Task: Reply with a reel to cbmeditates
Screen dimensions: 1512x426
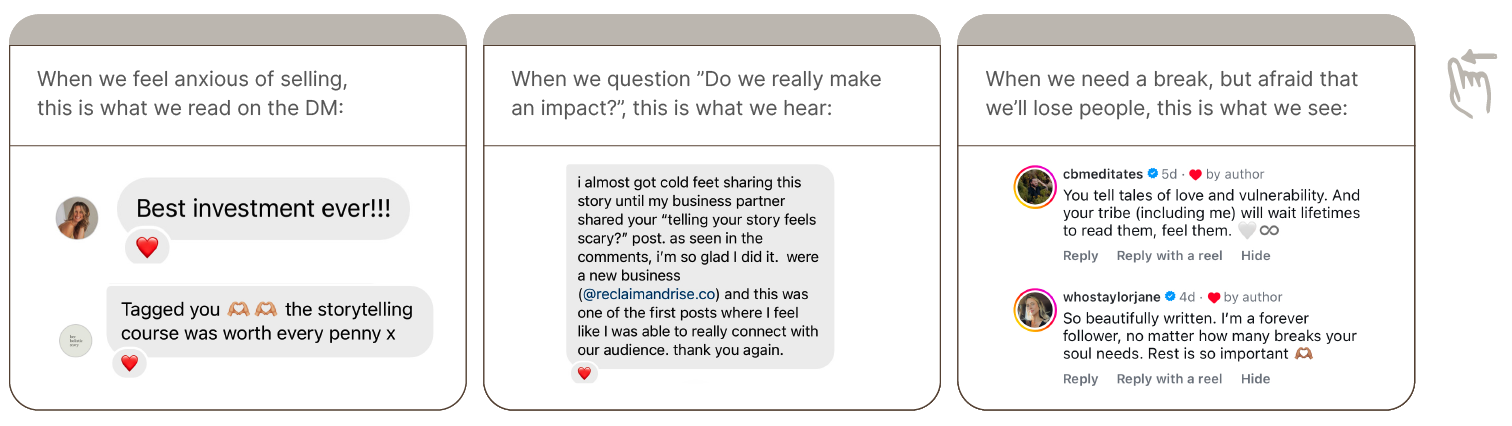Action: click(x=1169, y=256)
